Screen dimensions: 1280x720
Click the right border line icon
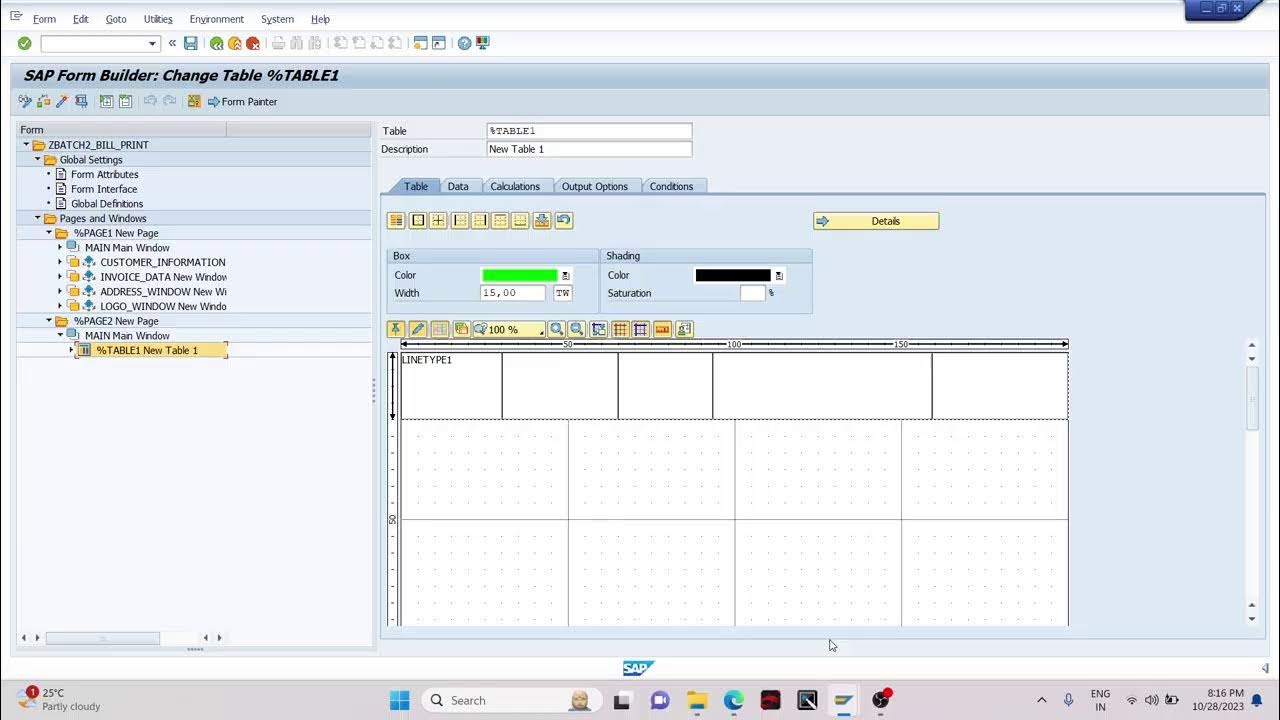pos(480,220)
